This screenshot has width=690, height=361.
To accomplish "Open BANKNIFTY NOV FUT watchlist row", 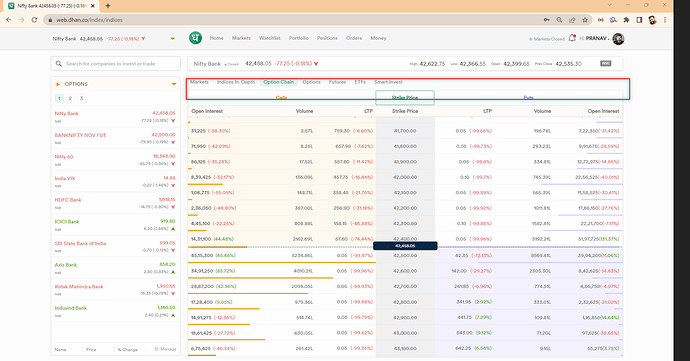I will point(115,138).
